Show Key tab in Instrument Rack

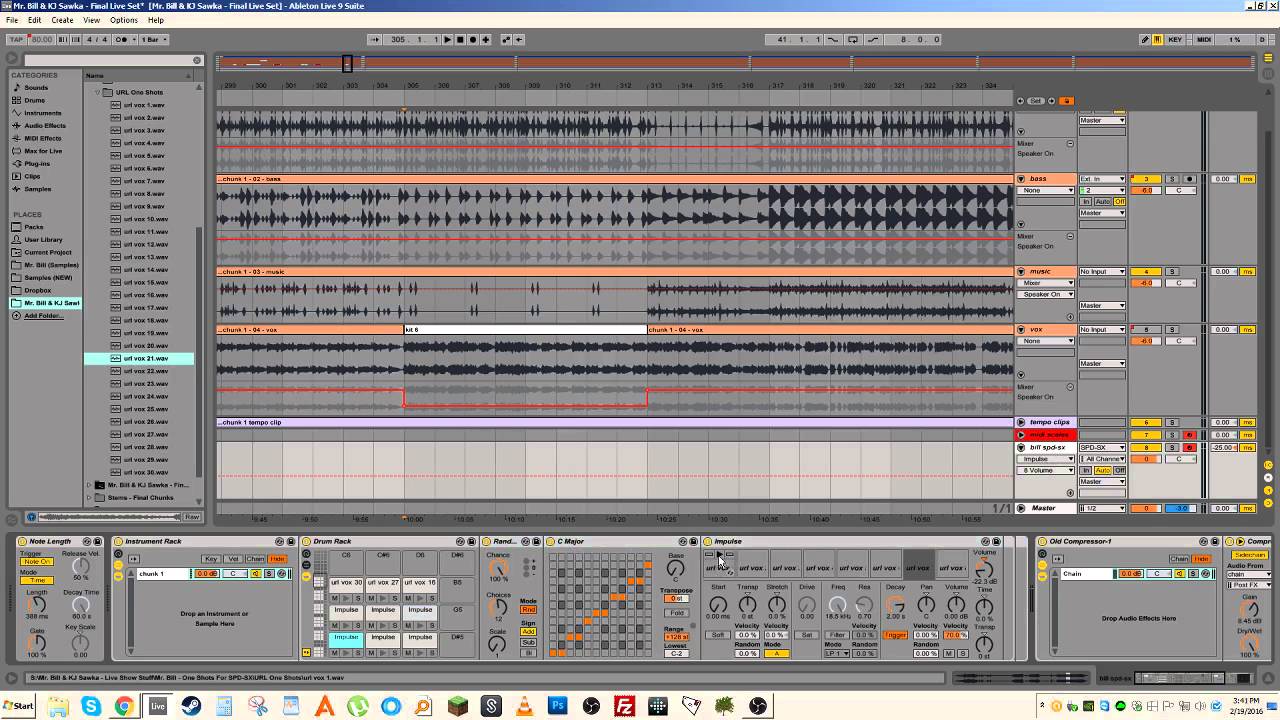pyautogui.click(x=211, y=559)
